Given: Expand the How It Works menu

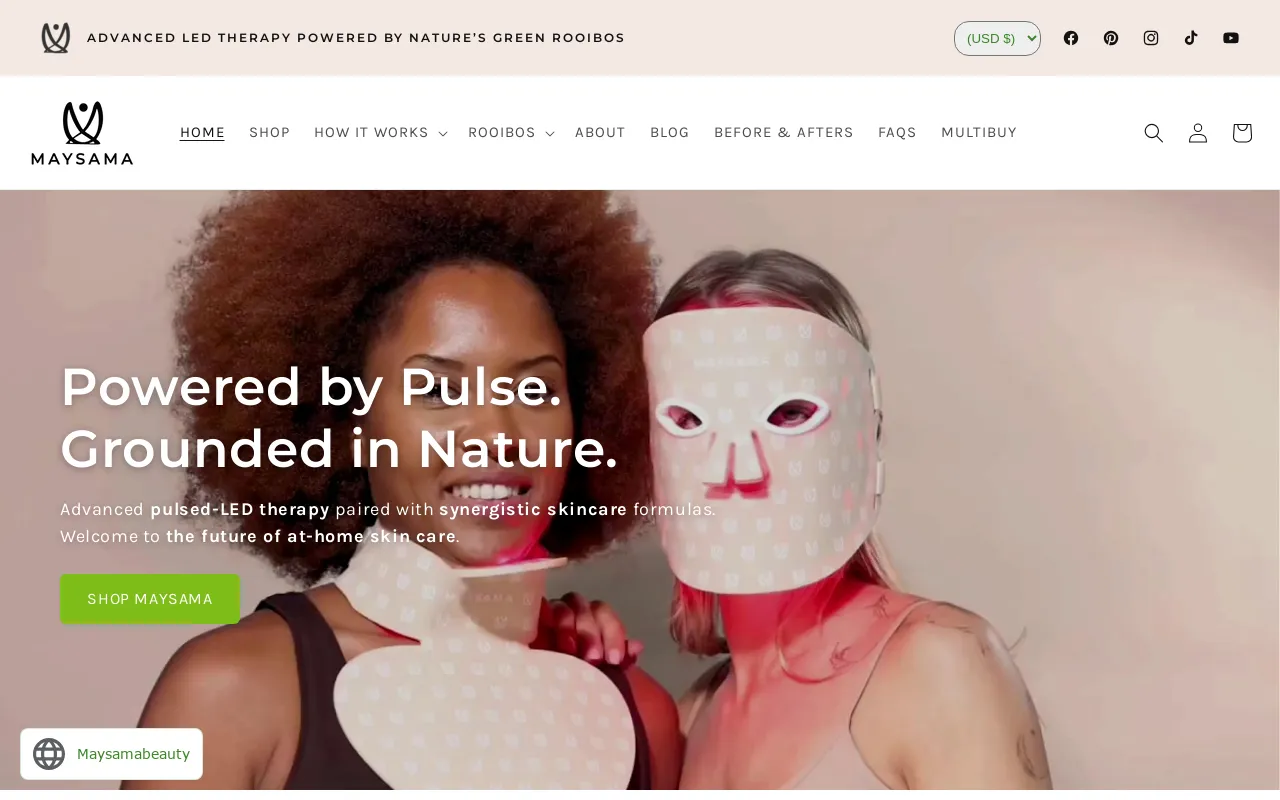Looking at the screenshot, I should [x=380, y=133].
